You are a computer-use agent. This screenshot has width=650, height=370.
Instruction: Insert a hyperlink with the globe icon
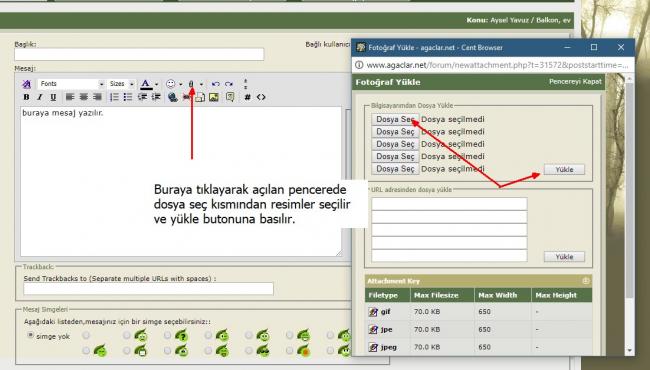tap(173, 97)
